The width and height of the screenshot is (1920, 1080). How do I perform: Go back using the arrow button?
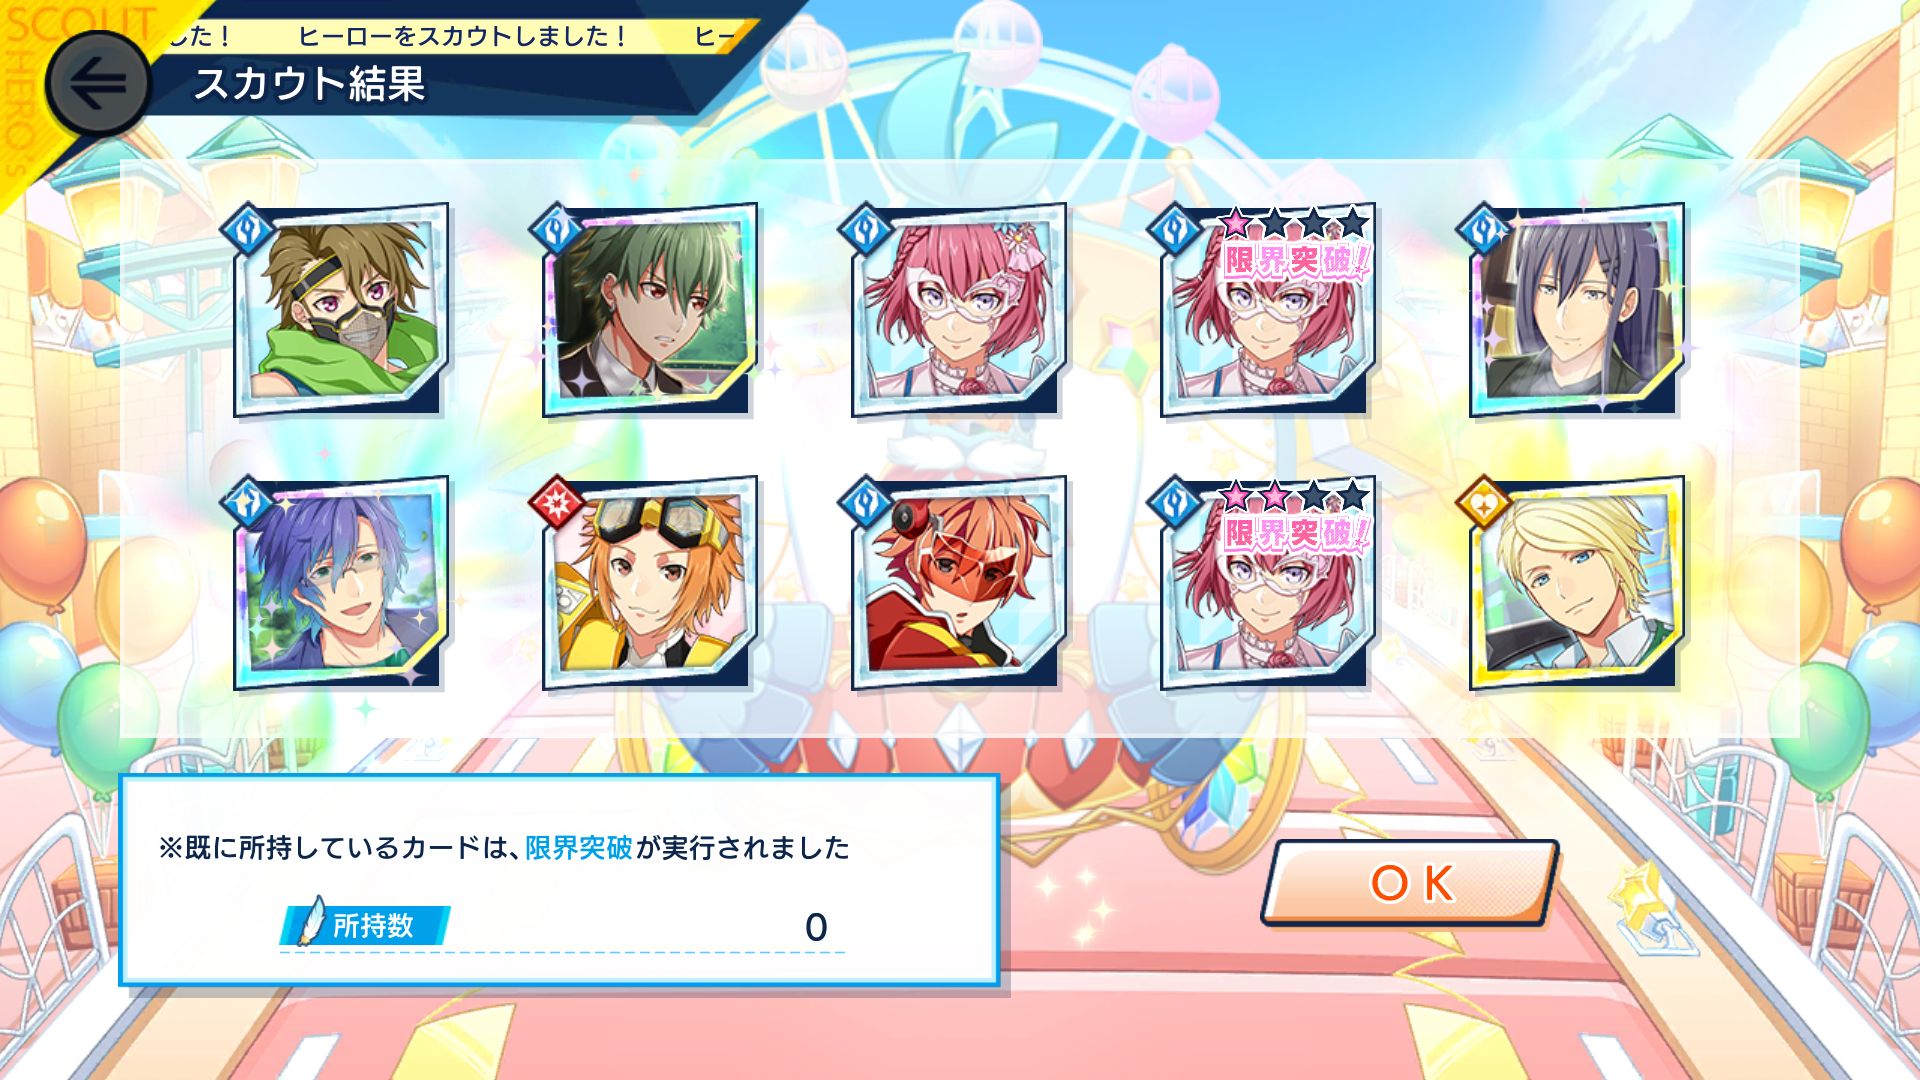(x=97, y=85)
